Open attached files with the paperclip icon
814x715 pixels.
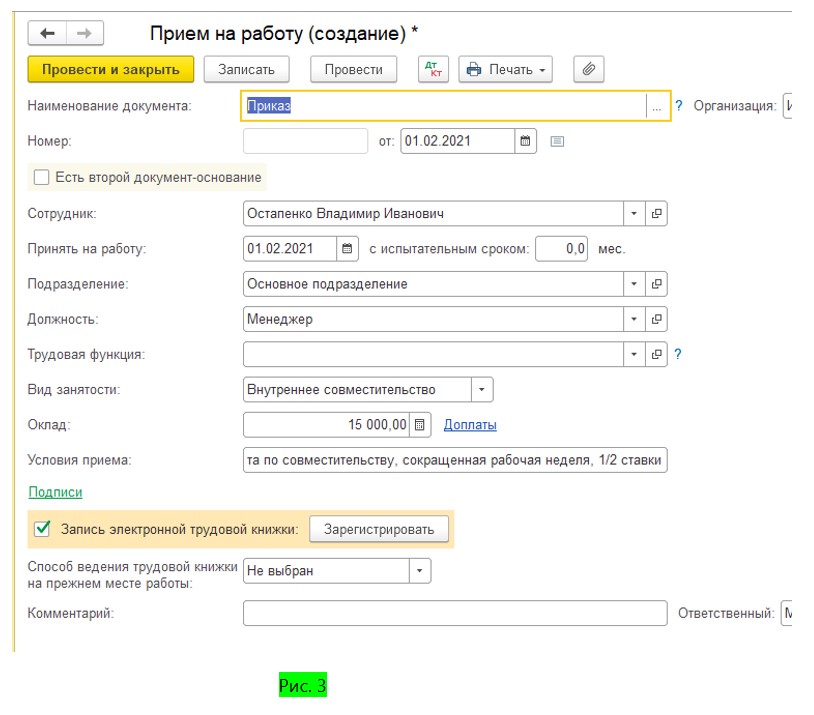[589, 69]
